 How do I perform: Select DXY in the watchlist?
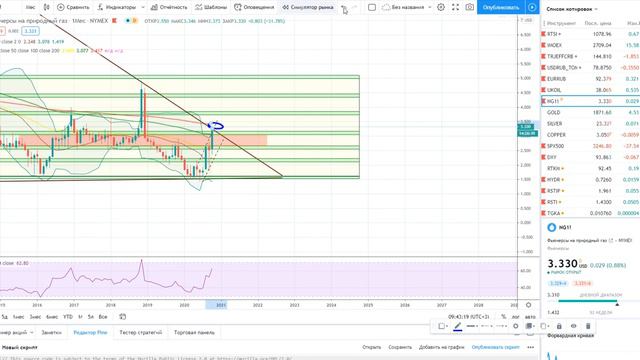pyautogui.click(x=590, y=157)
